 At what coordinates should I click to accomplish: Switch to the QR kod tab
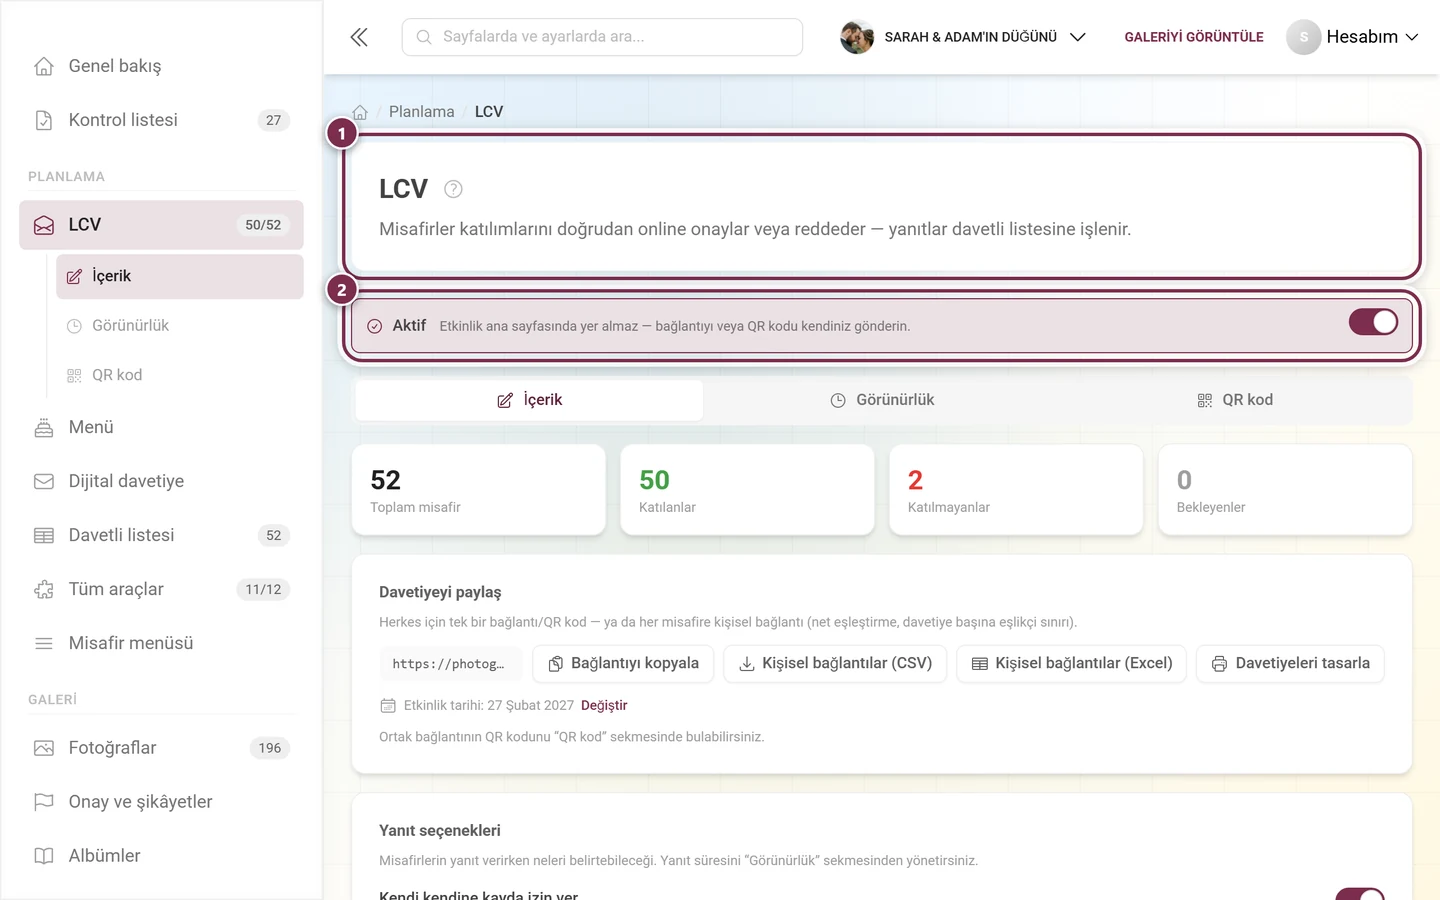pos(1235,400)
